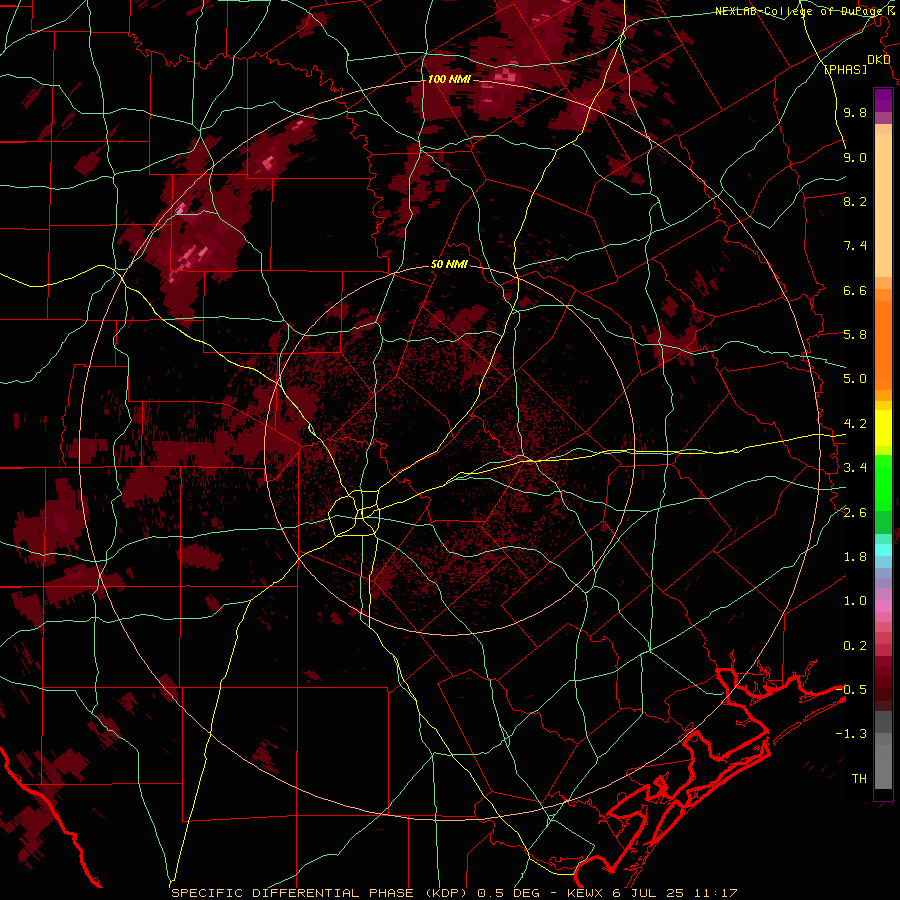This screenshot has height=900, width=900.
Task: Click the 1.0 value on the color scale
Action: tap(855, 601)
